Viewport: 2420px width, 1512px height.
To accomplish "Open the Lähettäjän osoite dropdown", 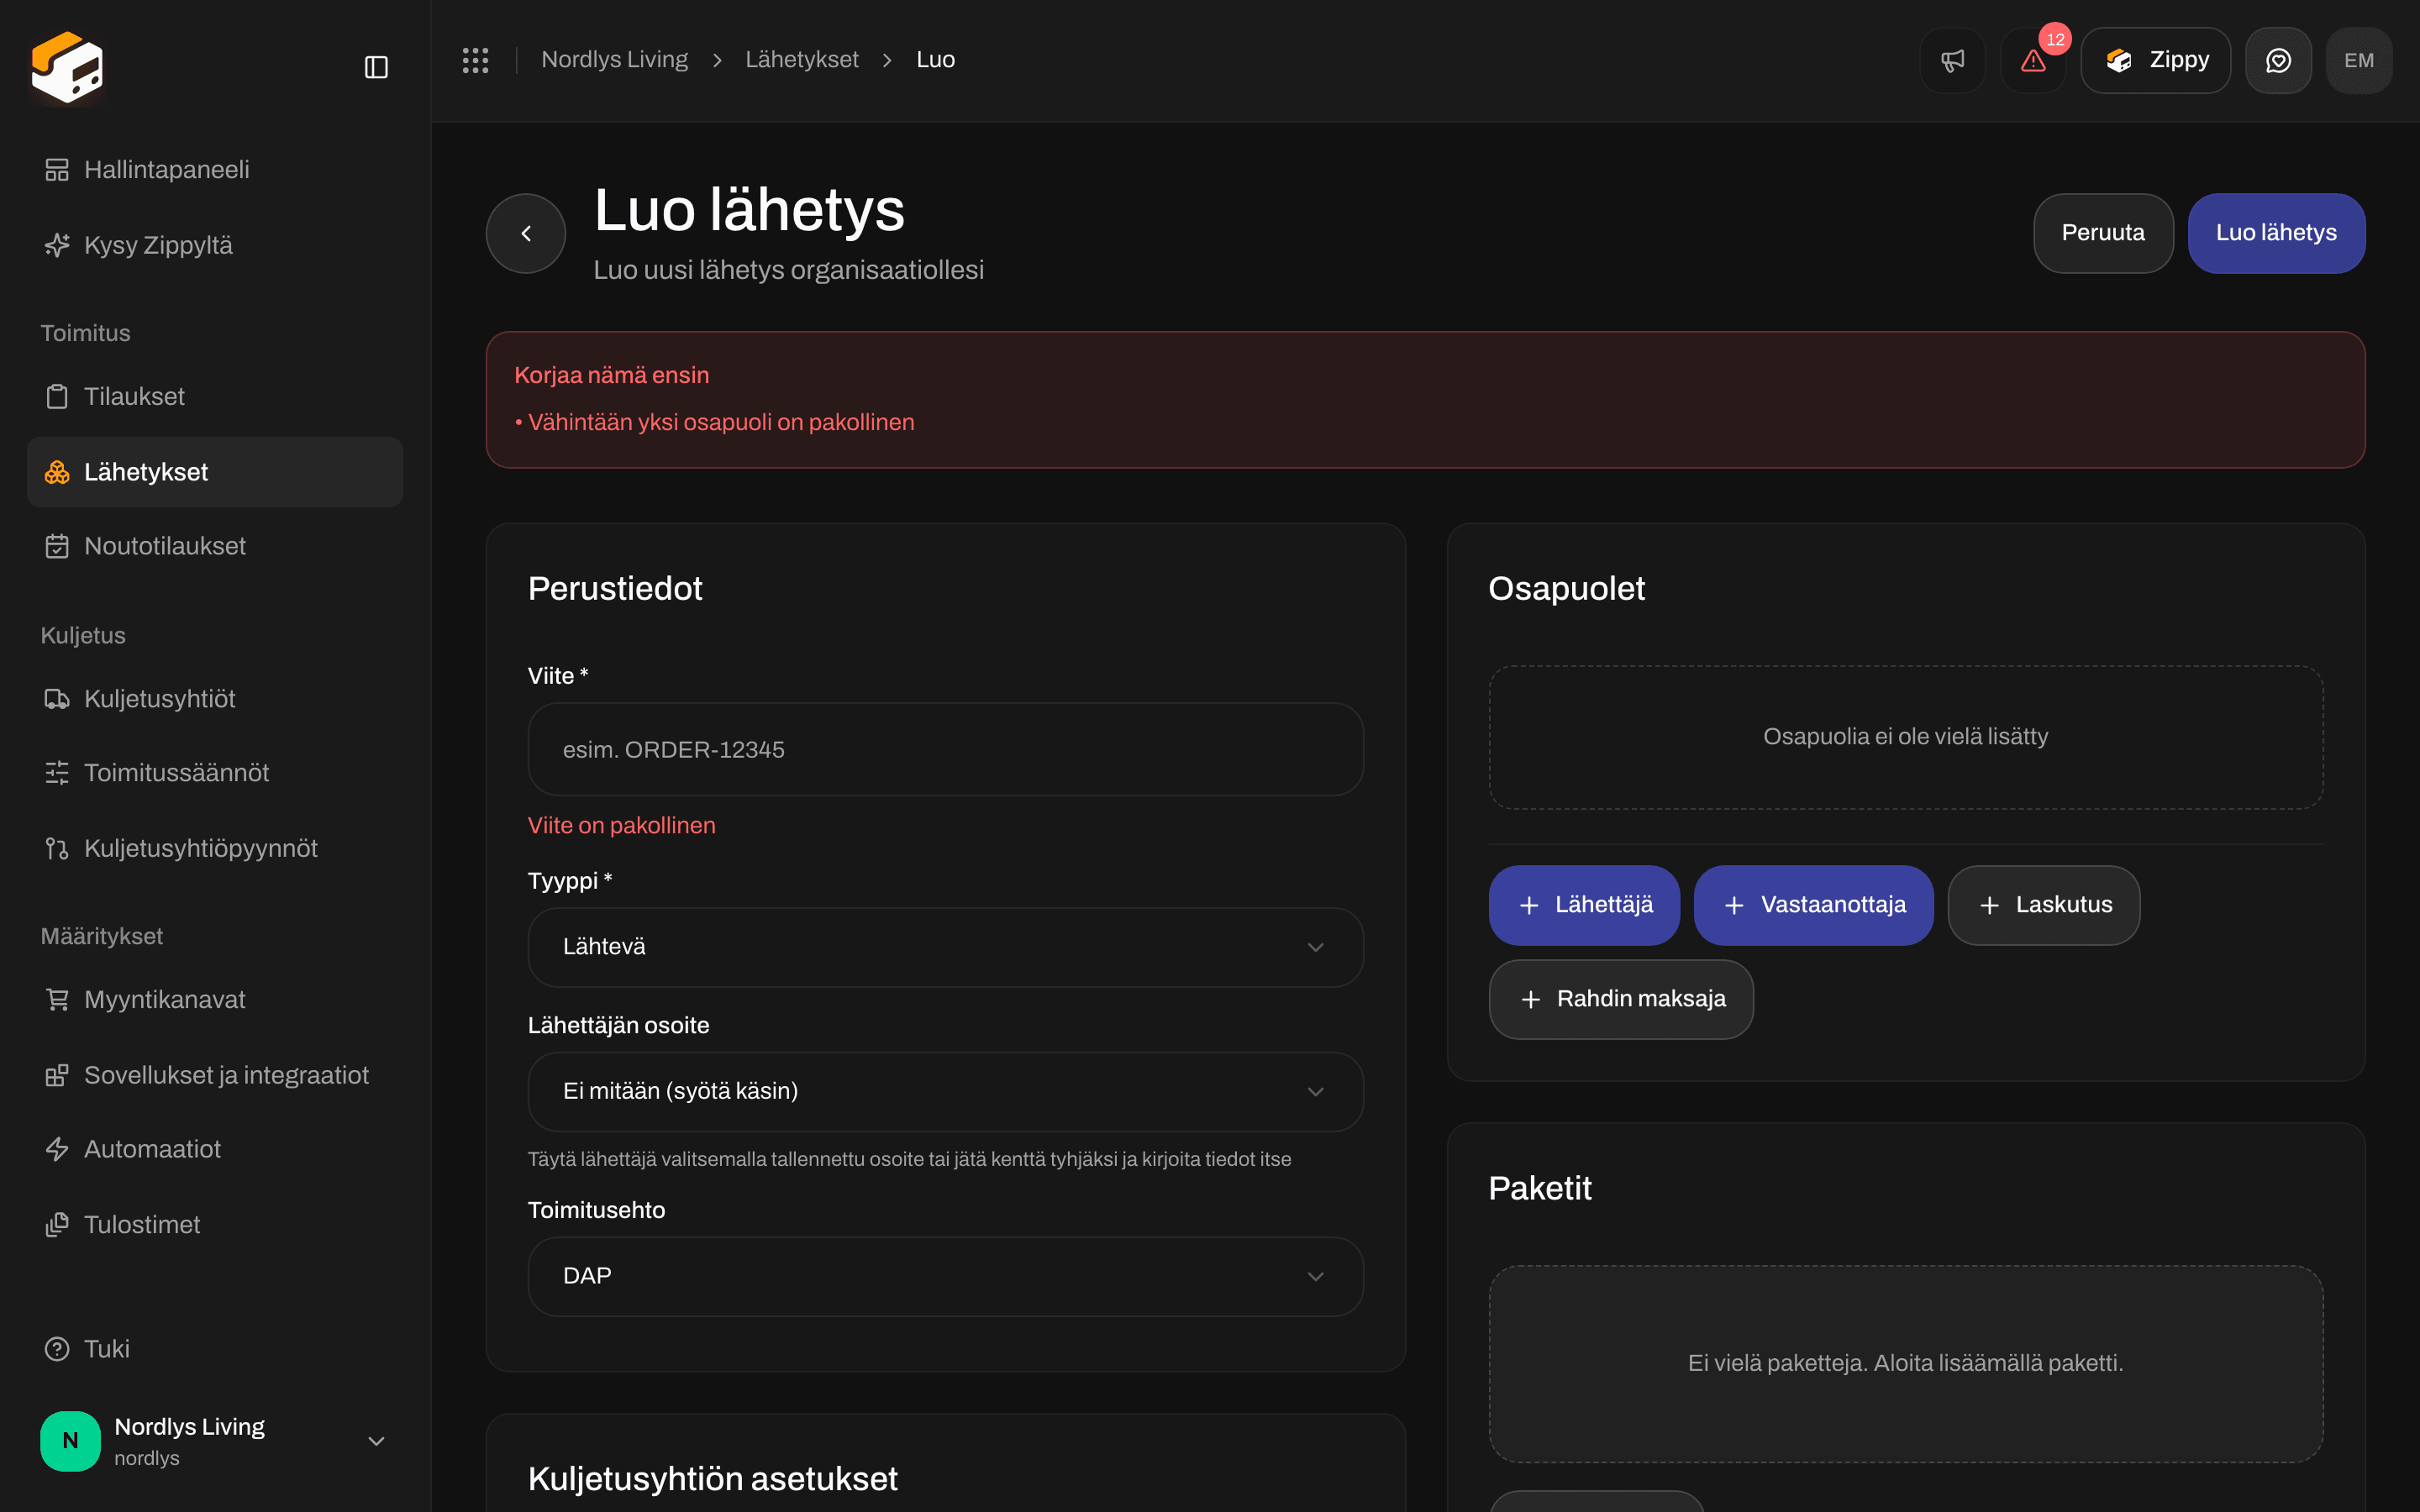I will (945, 1091).
